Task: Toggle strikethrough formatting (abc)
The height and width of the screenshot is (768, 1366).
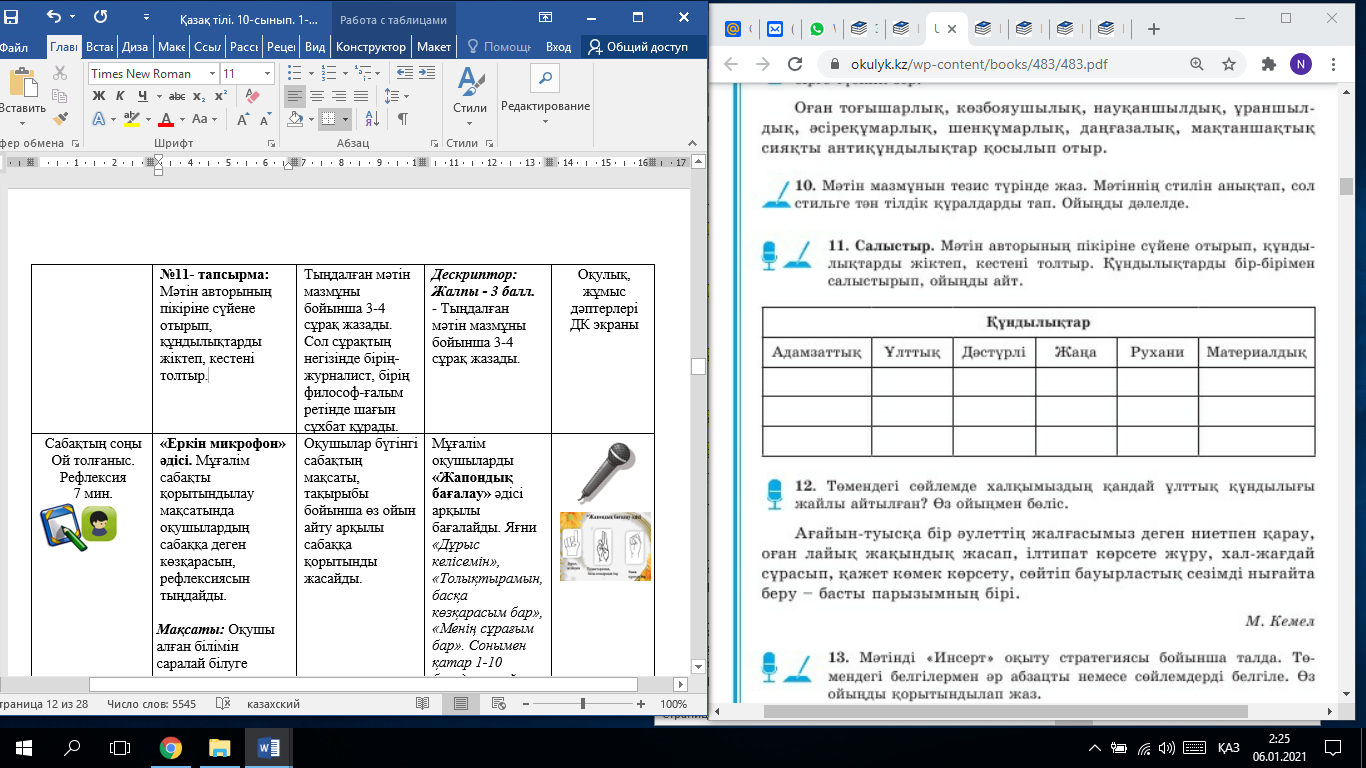Action: click(x=177, y=96)
